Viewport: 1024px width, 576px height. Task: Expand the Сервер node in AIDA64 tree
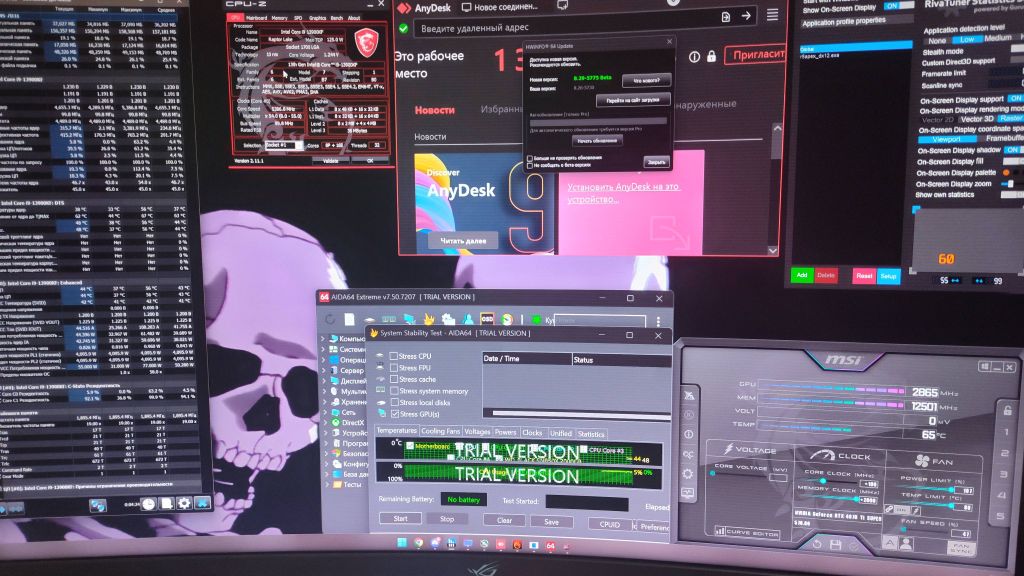tap(324, 370)
